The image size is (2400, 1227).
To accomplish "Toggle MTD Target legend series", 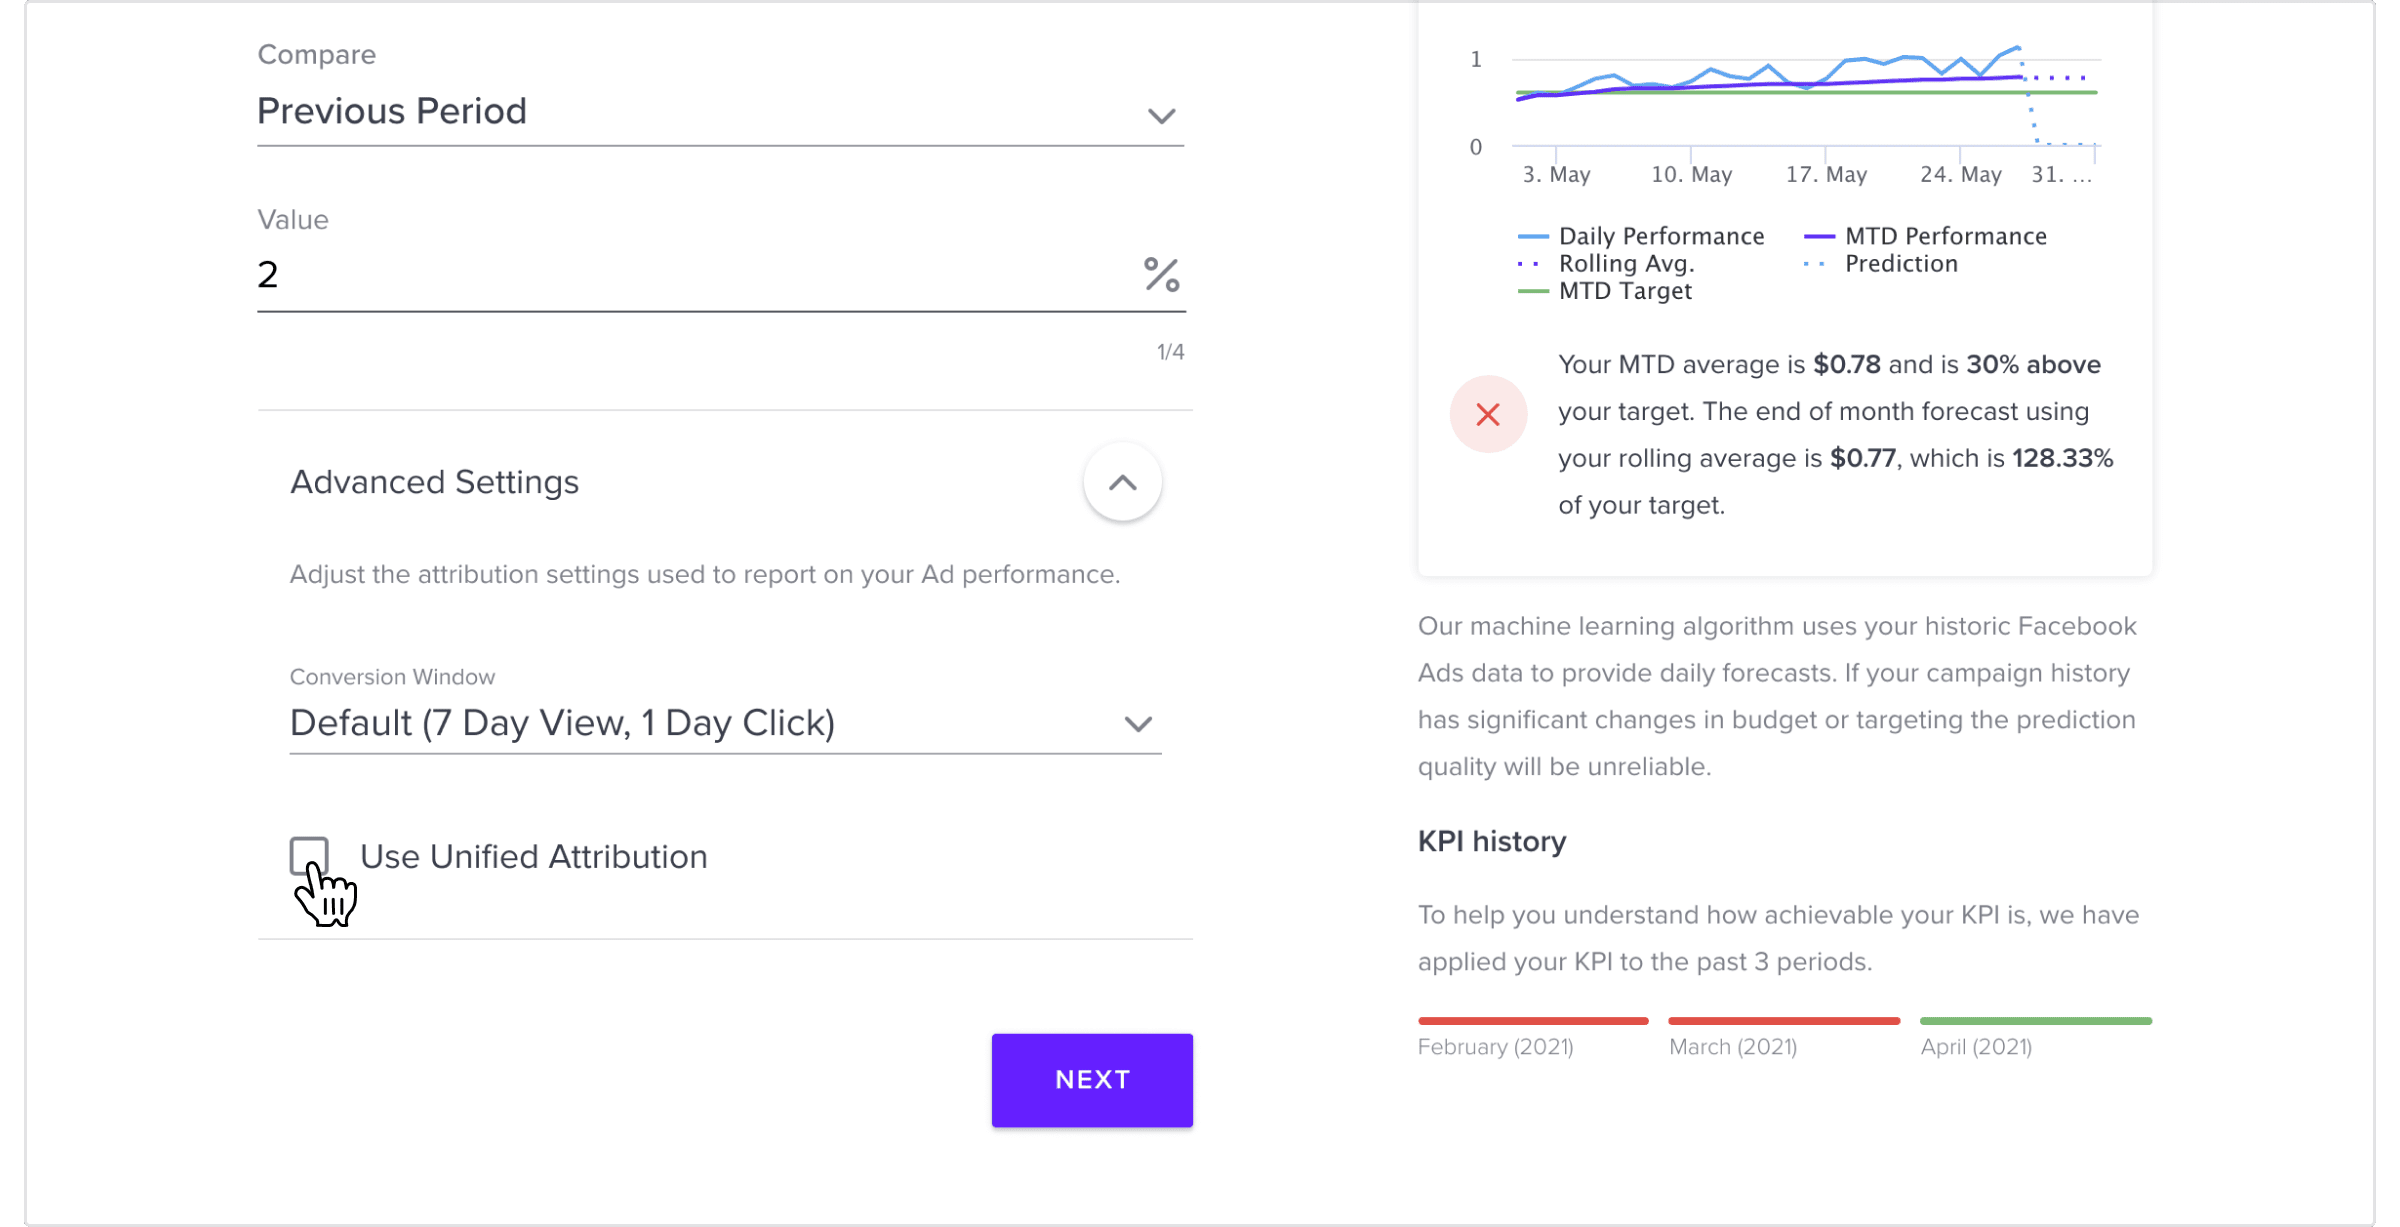I will [x=1605, y=291].
